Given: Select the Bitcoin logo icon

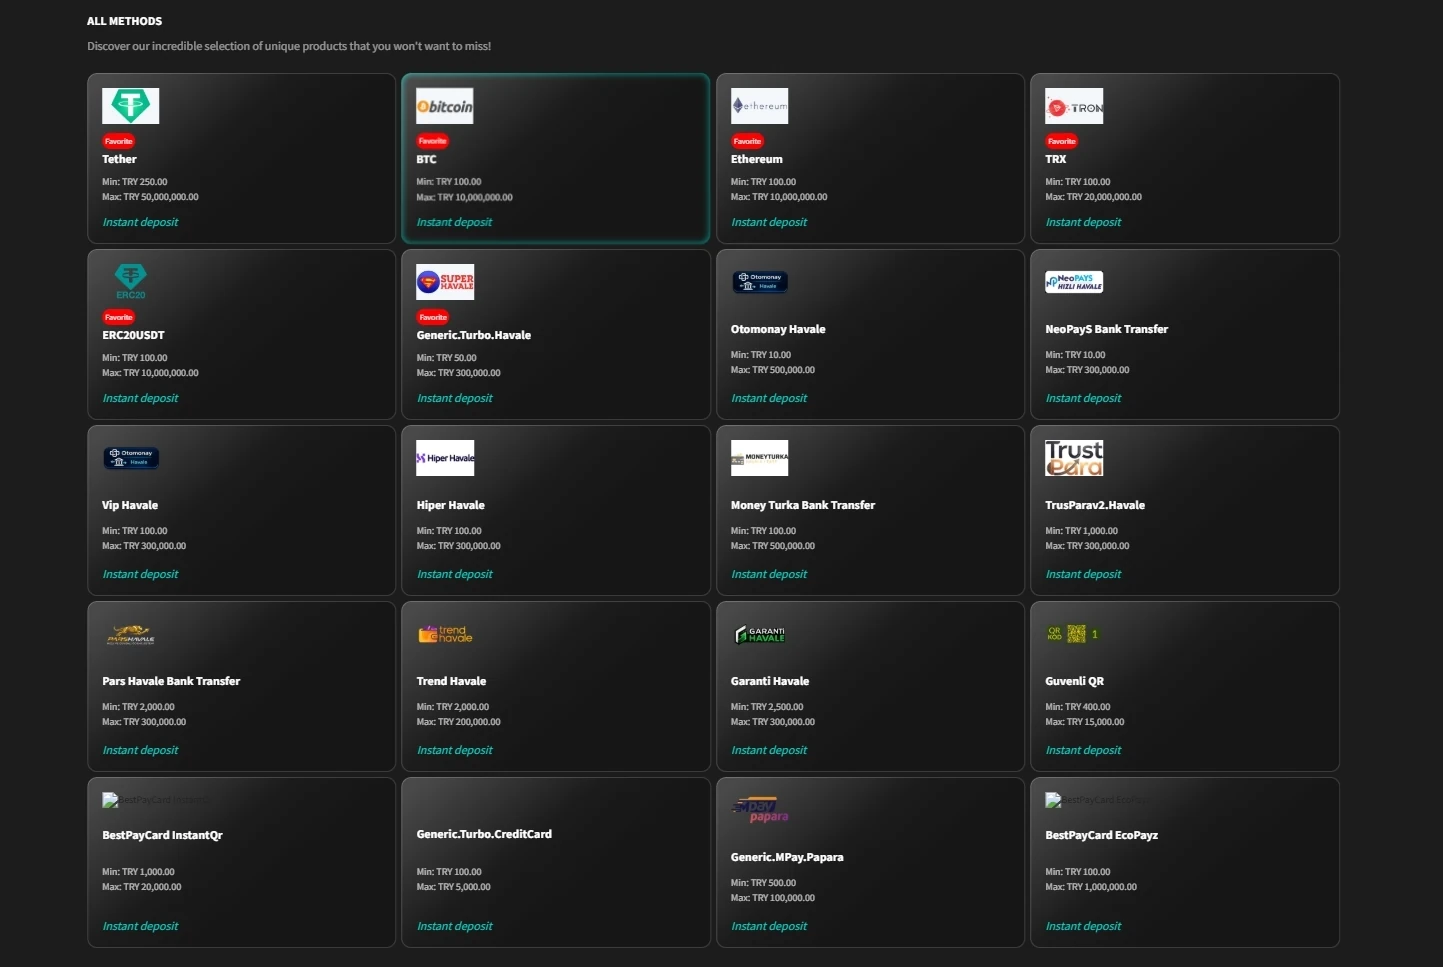Looking at the screenshot, I should click(445, 106).
